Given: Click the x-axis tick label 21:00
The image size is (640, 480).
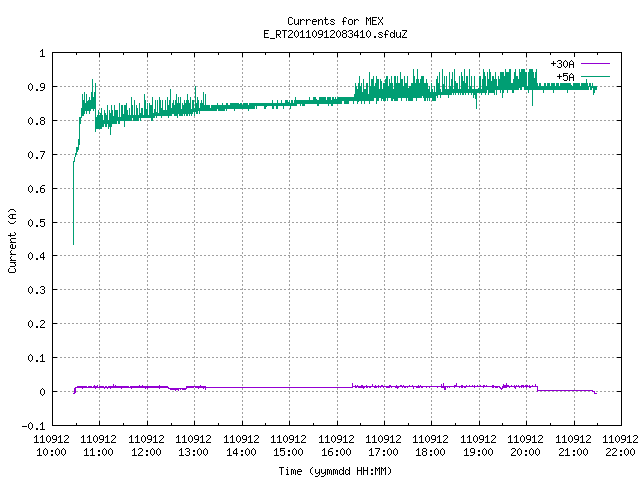Looking at the screenshot, I should pyautogui.click(x=573, y=452).
